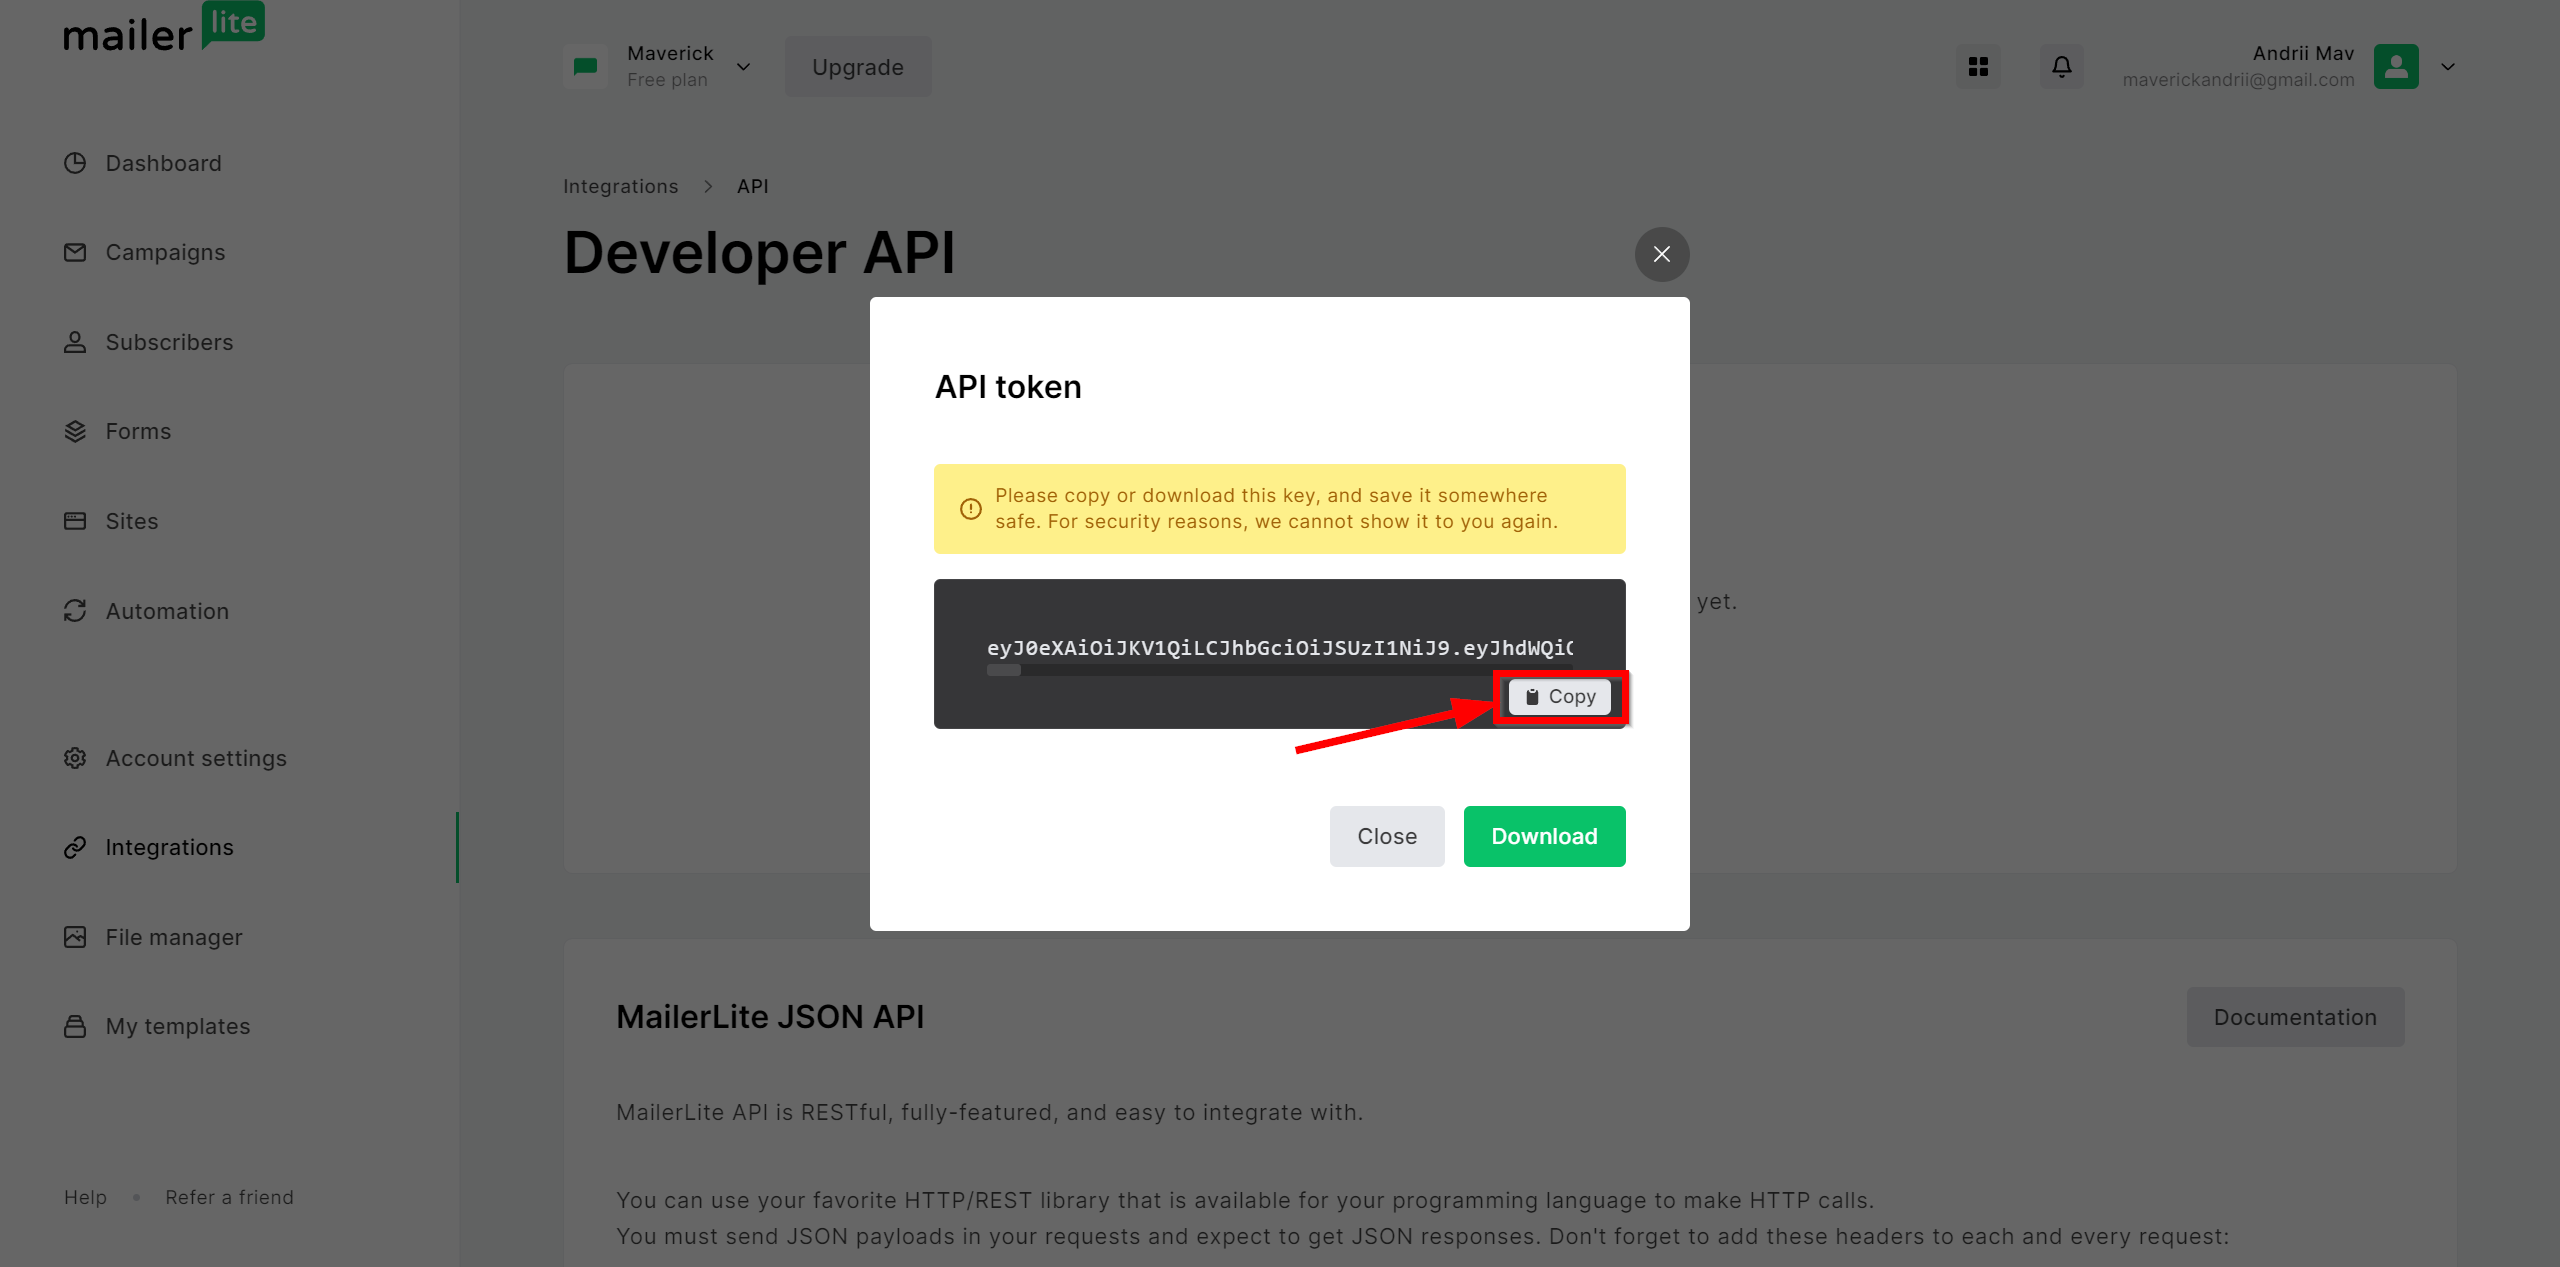This screenshot has height=1267, width=2560.
Task: Select Sites menu item
Action: [132, 519]
